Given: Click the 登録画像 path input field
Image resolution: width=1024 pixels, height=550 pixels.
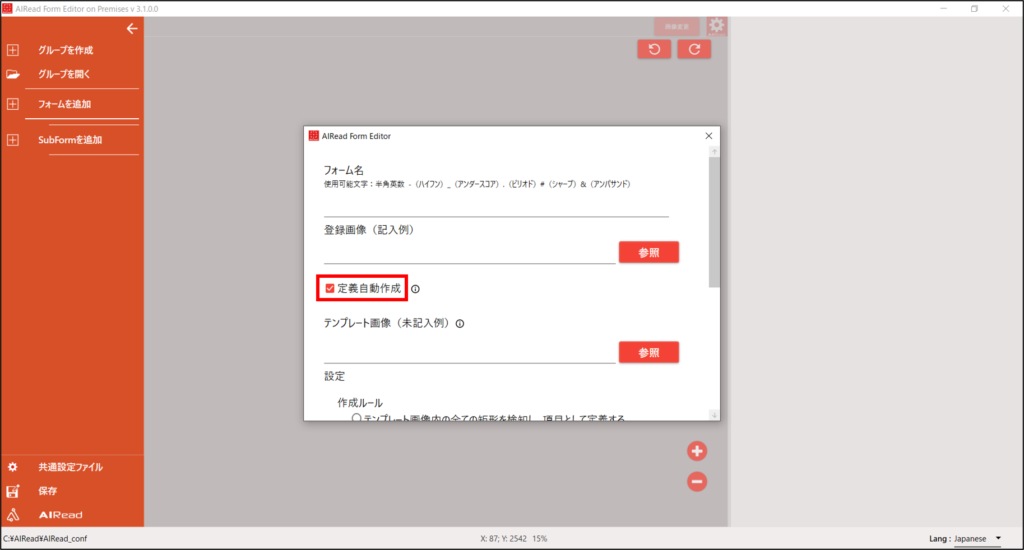Looking at the screenshot, I should point(470,253).
